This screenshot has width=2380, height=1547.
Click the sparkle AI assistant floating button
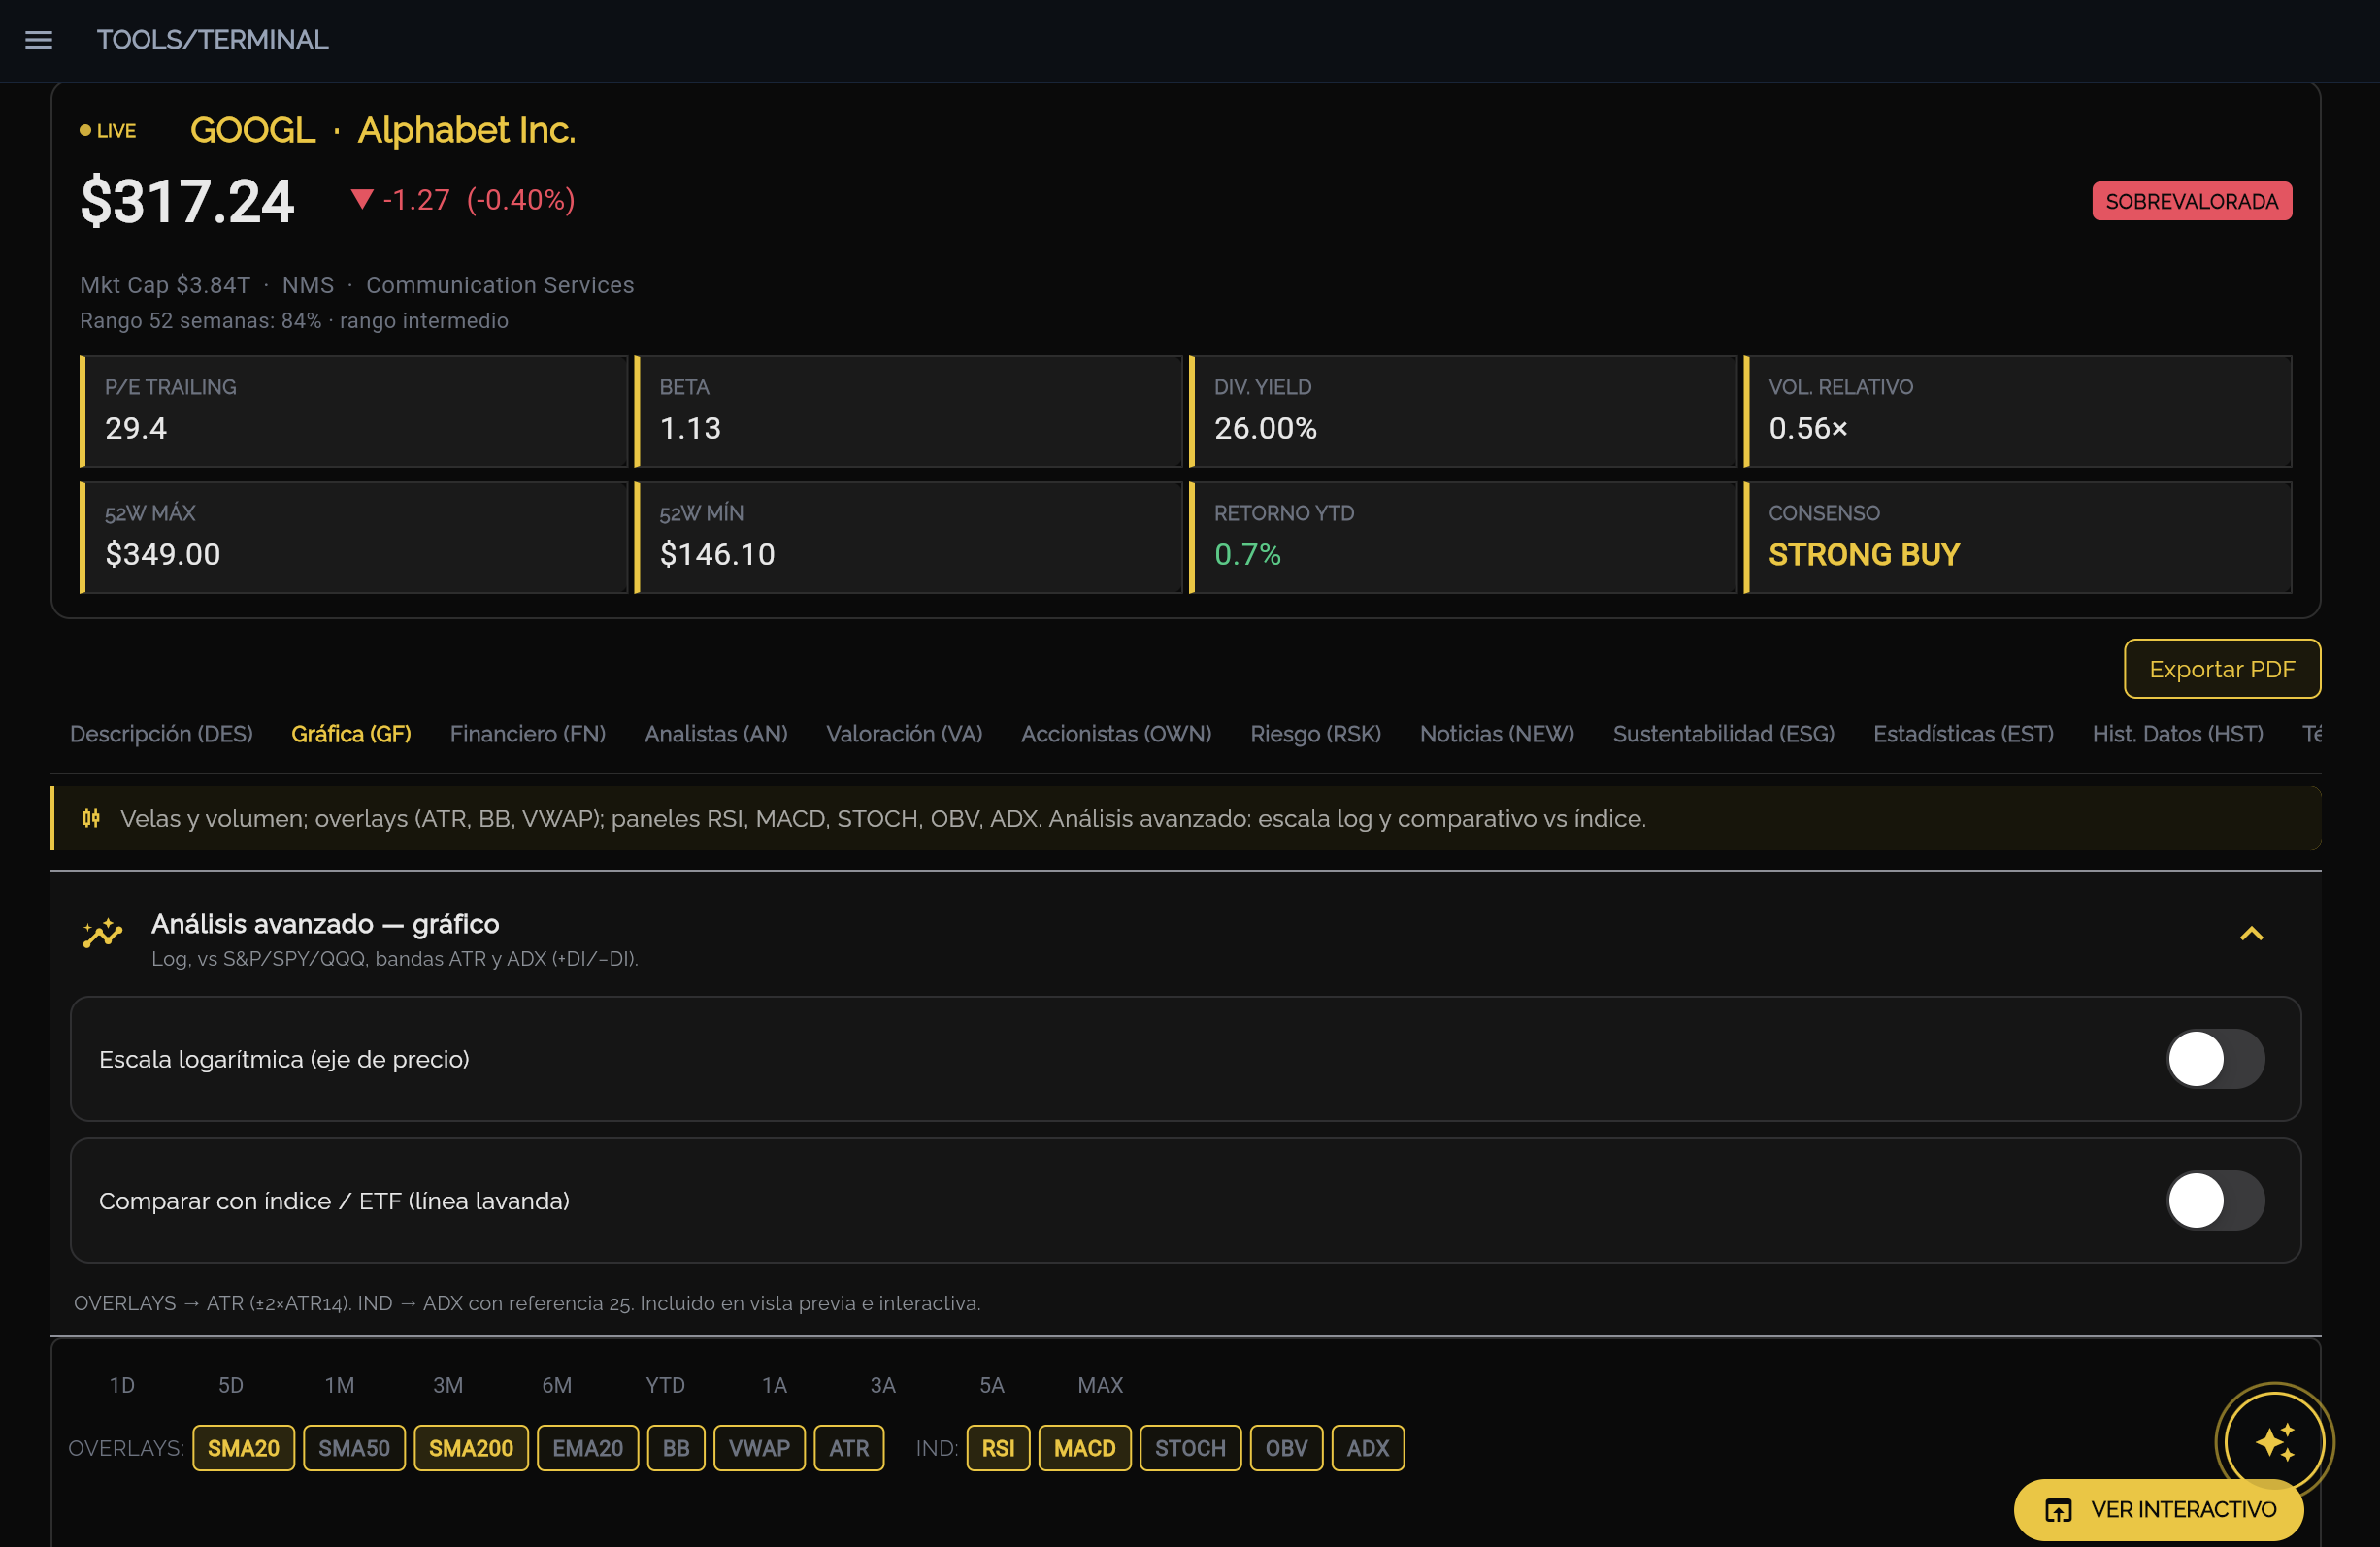coord(2274,1441)
